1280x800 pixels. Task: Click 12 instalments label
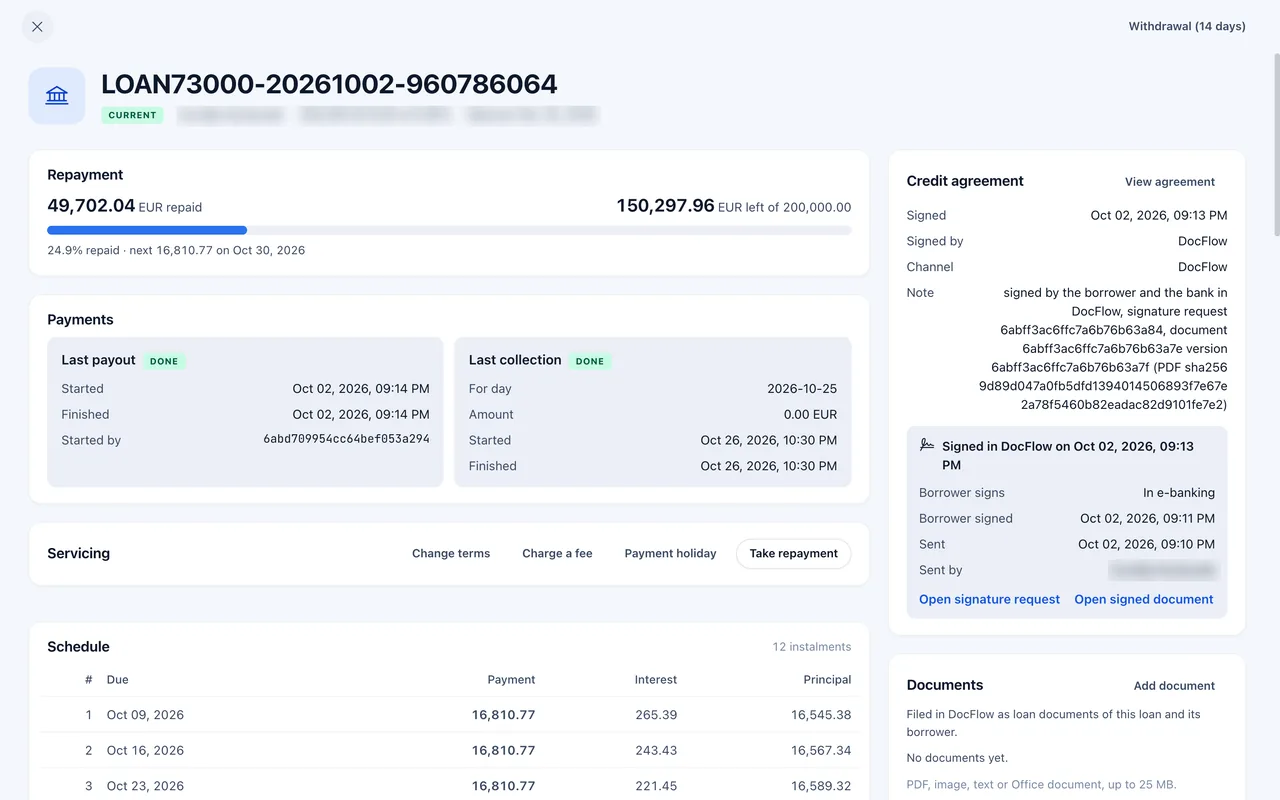[812, 647]
